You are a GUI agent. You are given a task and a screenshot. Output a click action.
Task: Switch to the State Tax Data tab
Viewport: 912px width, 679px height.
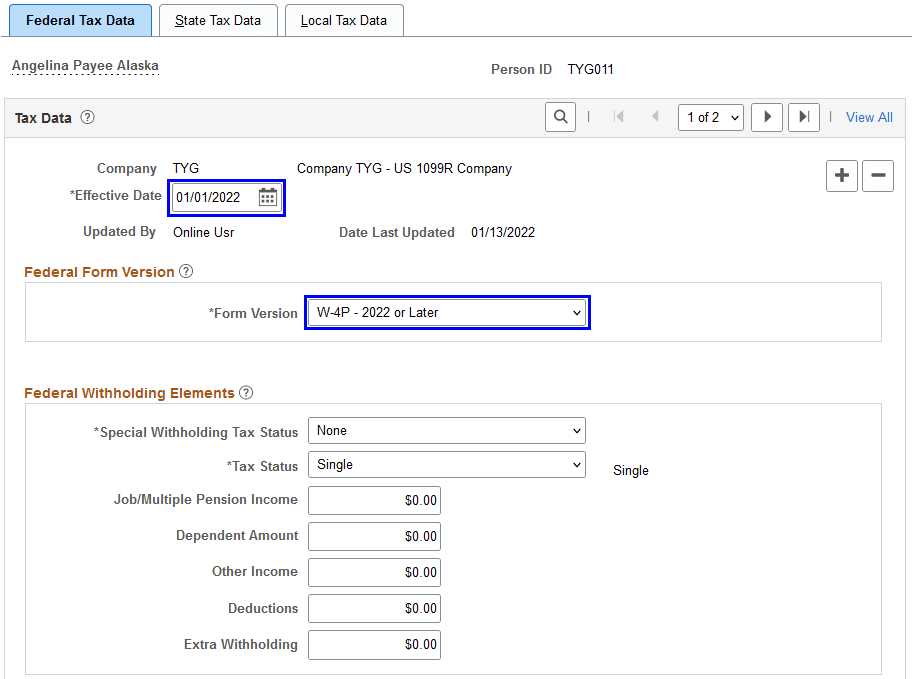click(x=218, y=19)
